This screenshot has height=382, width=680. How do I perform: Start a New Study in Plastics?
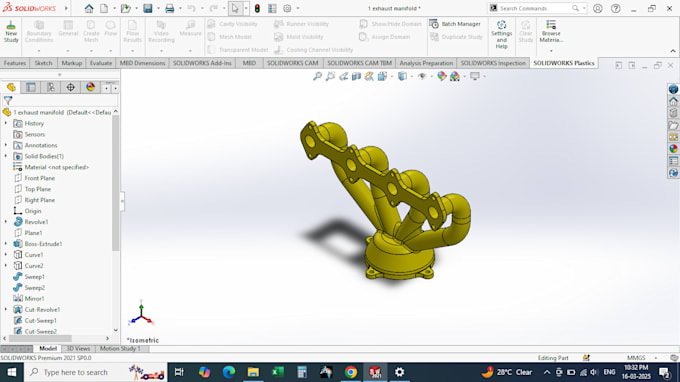click(x=11, y=31)
